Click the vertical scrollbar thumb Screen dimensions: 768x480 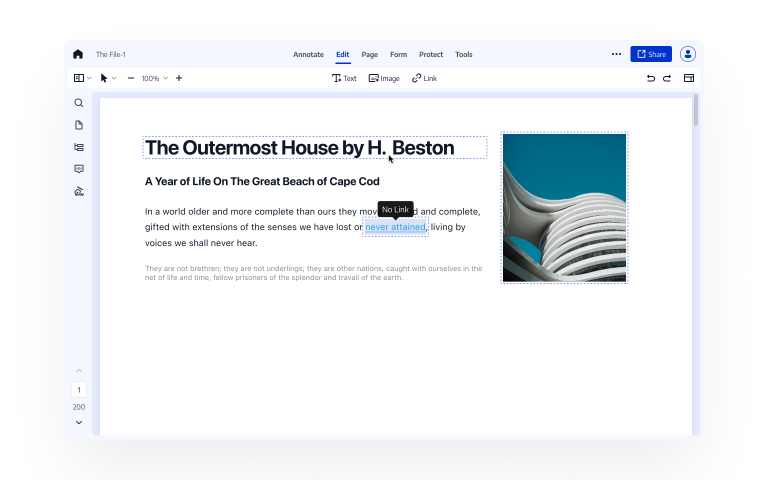tap(696, 111)
